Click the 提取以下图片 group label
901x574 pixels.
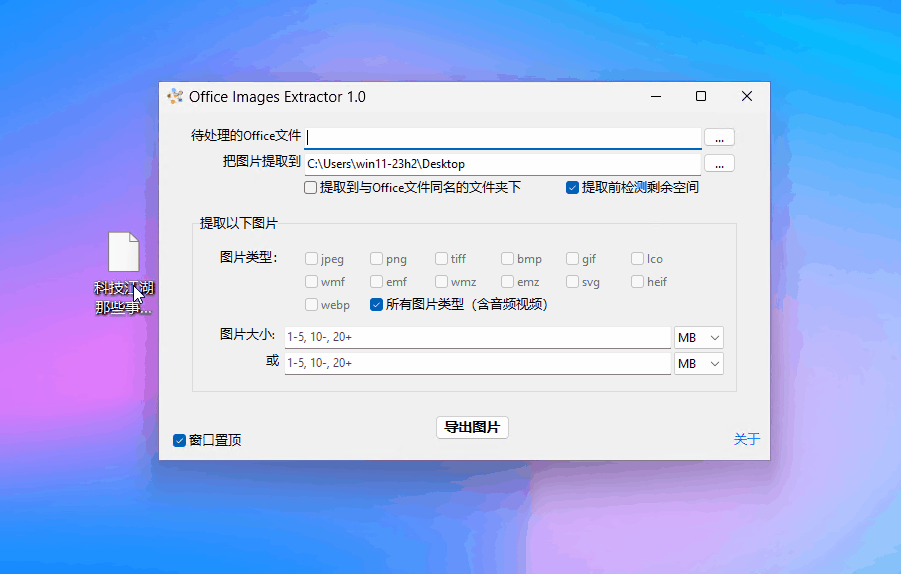pos(238,223)
